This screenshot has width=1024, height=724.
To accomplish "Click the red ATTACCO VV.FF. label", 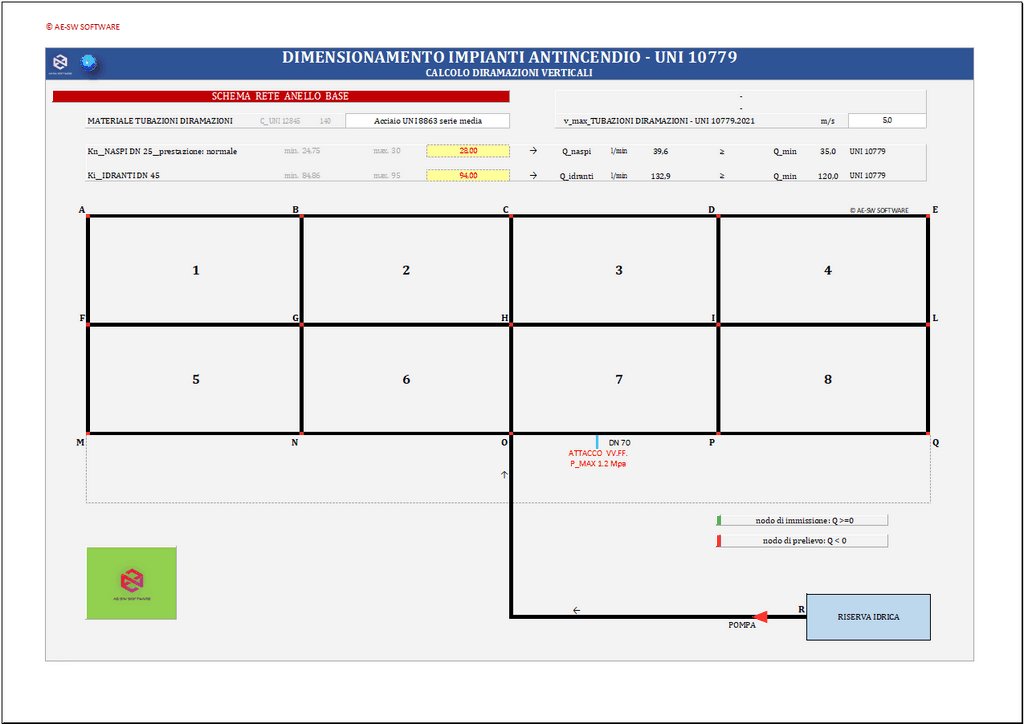I will 598,453.
